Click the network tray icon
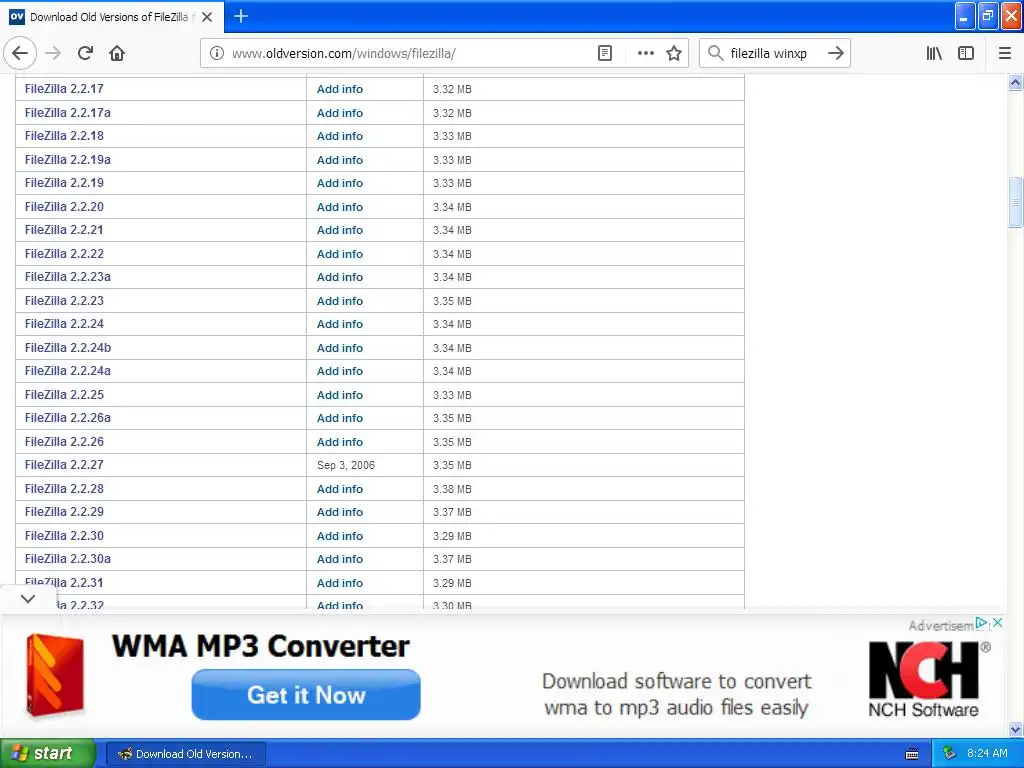This screenshot has height=768, width=1024. [x=950, y=754]
